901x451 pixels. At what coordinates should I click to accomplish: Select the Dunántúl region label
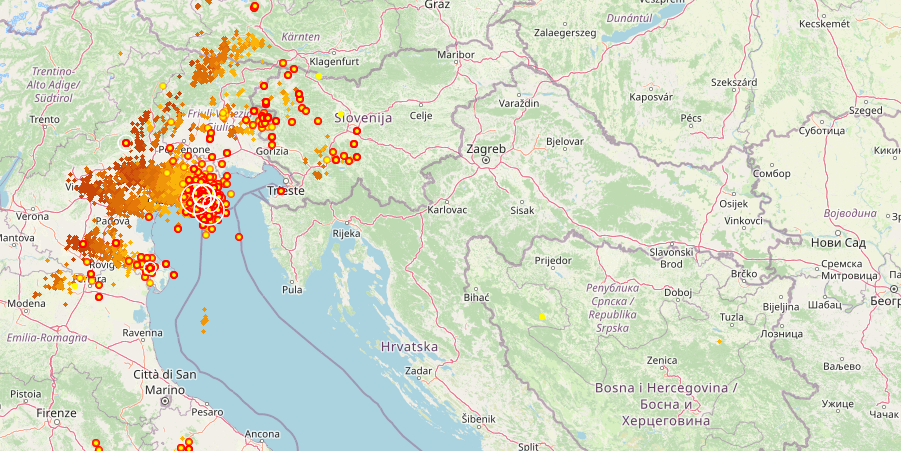click(629, 18)
